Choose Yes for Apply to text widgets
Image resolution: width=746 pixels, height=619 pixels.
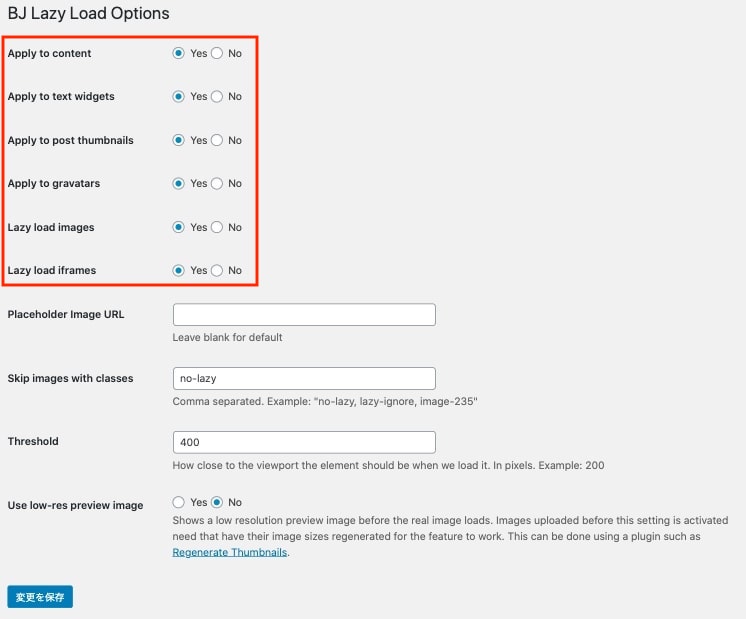coord(179,97)
